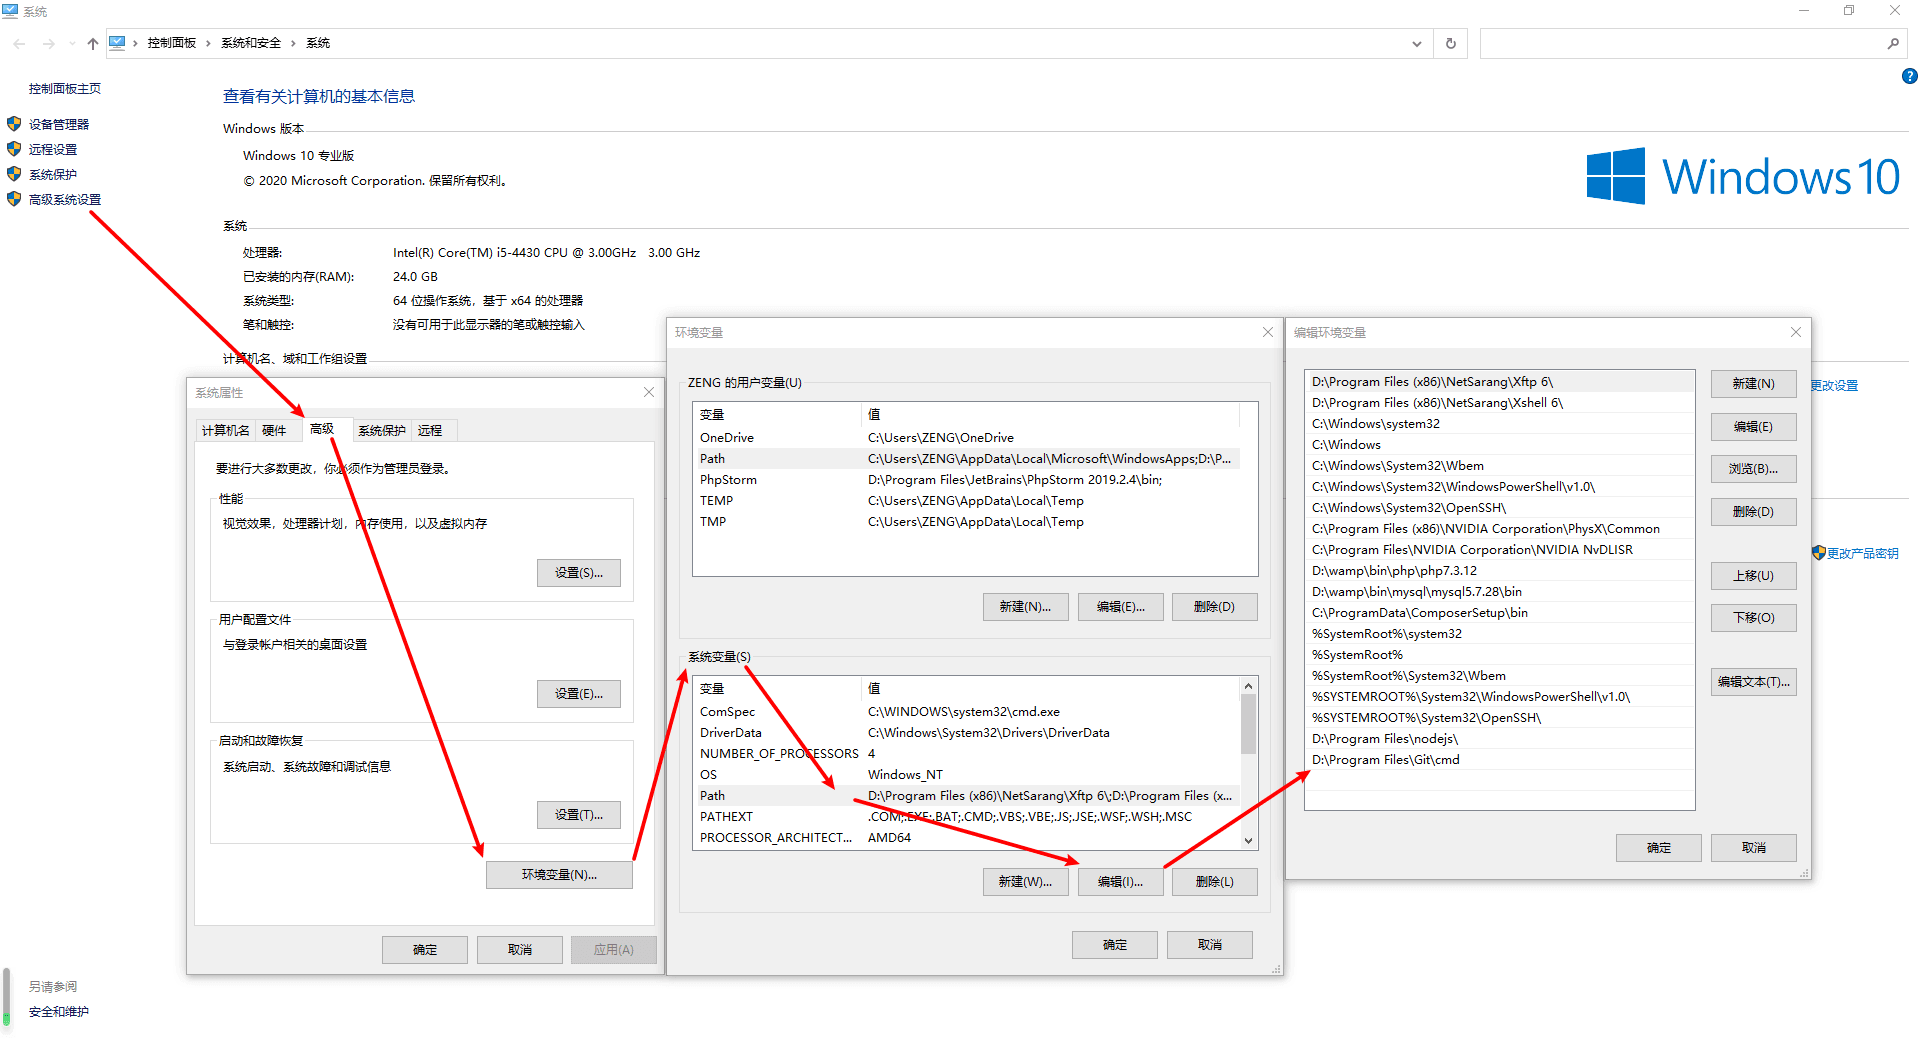Click the system variables list scrollbar down arrow
The width and height of the screenshot is (1920, 1040).
pos(1248,840)
